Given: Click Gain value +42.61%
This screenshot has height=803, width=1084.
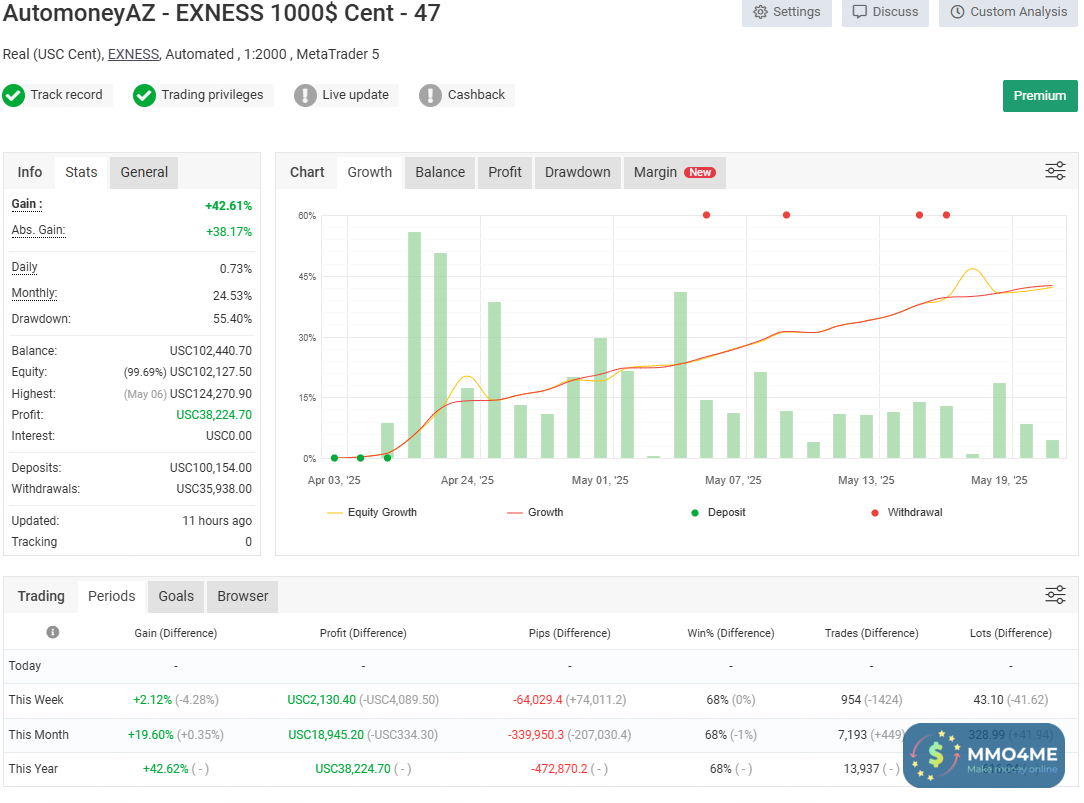Looking at the screenshot, I should click(228, 205).
